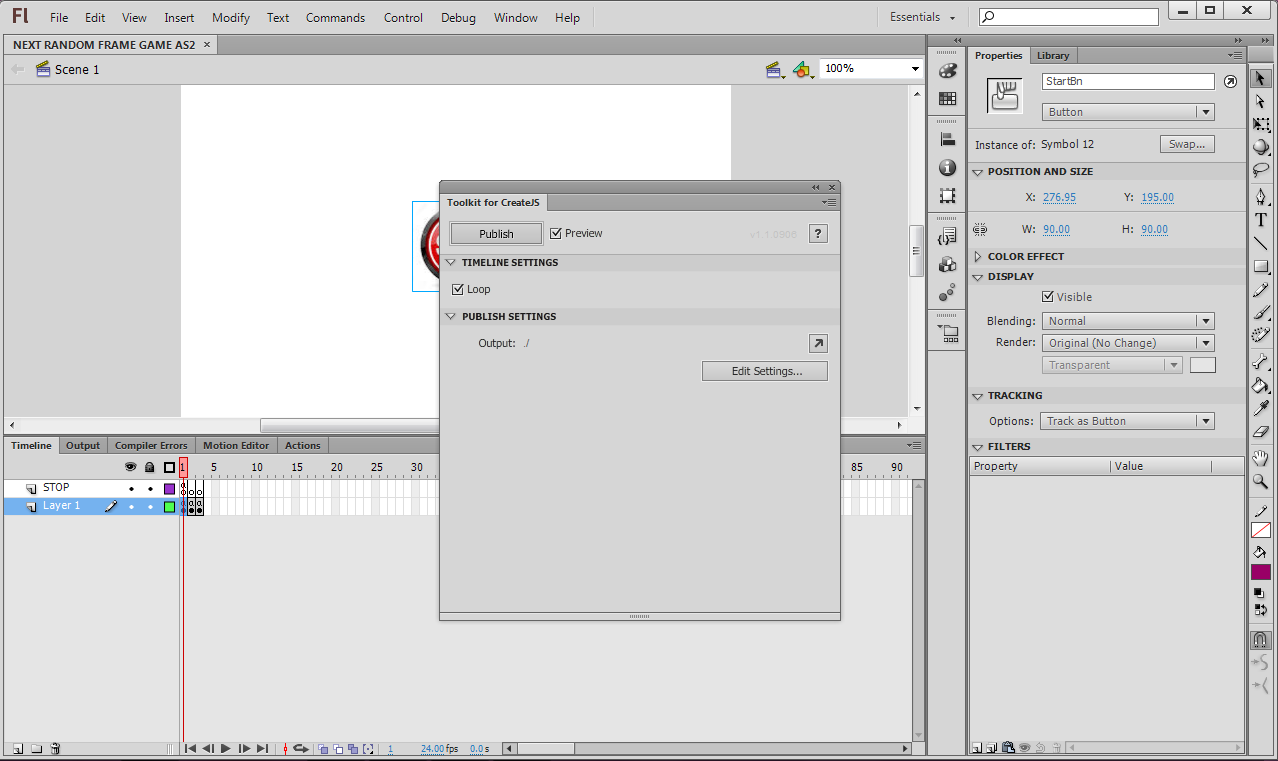Select the Selection tool

[1260, 77]
